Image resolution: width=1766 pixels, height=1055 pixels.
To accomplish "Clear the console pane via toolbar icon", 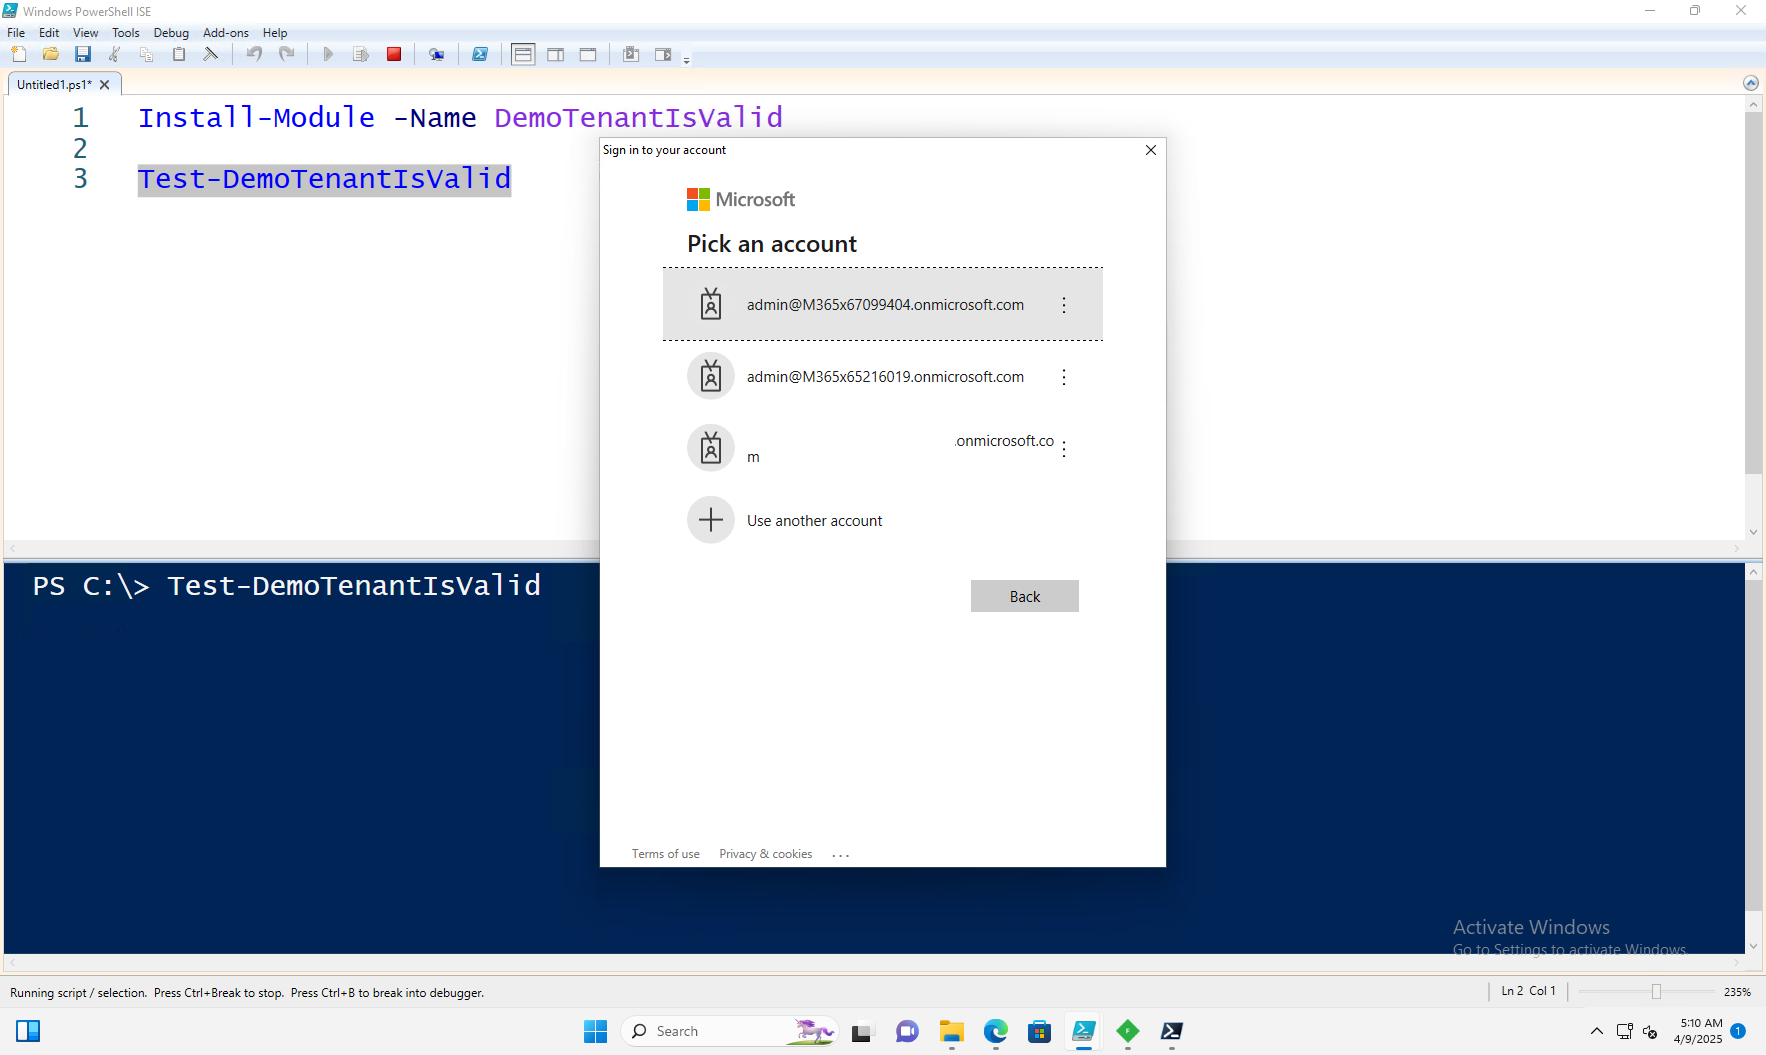I will click(211, 54).
